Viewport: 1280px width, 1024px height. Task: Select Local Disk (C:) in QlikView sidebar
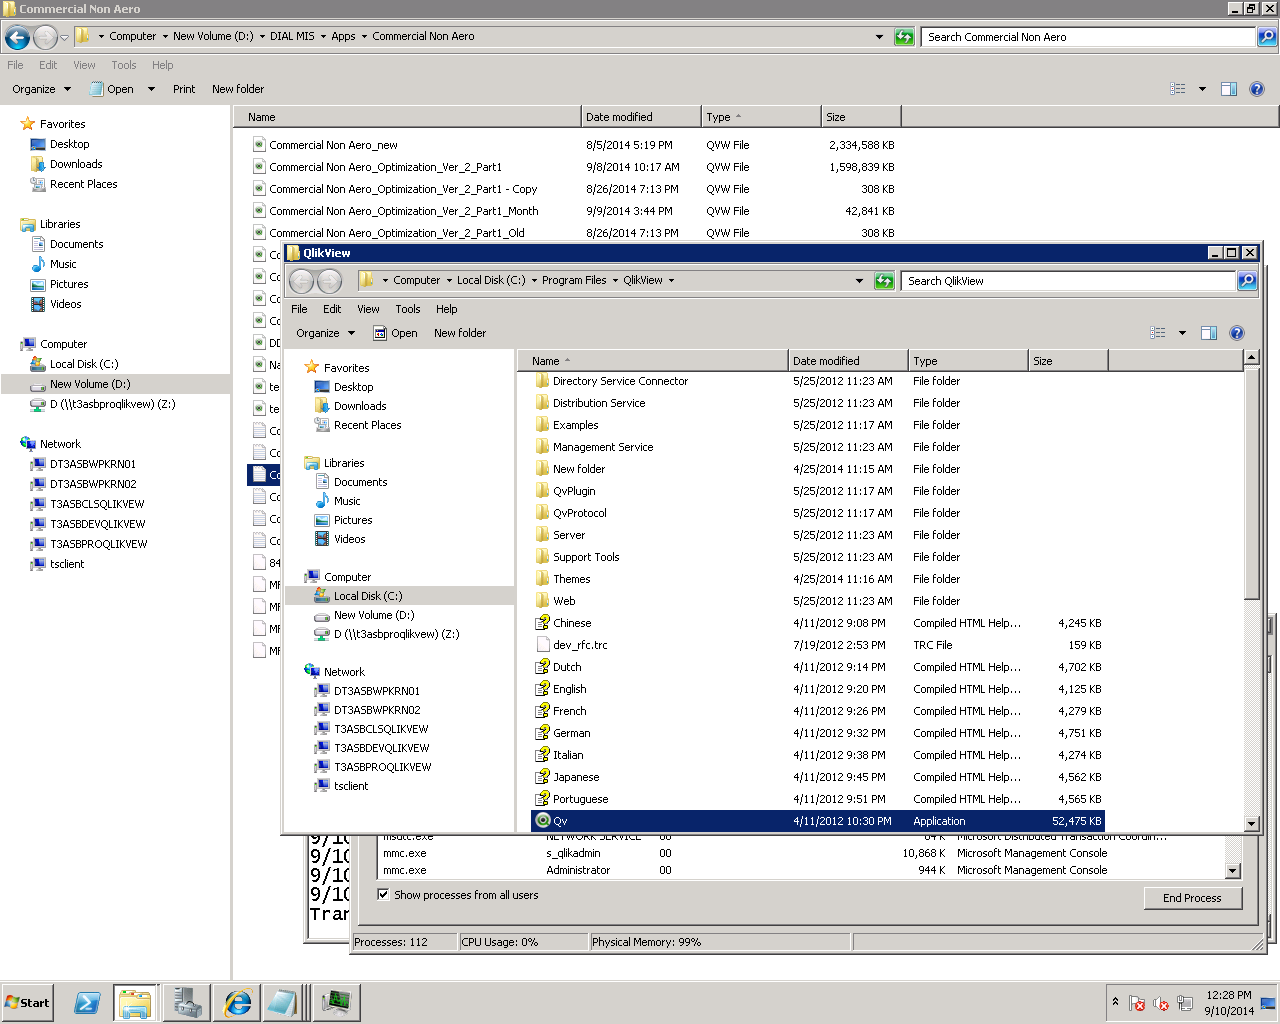[x=367, y=596]
